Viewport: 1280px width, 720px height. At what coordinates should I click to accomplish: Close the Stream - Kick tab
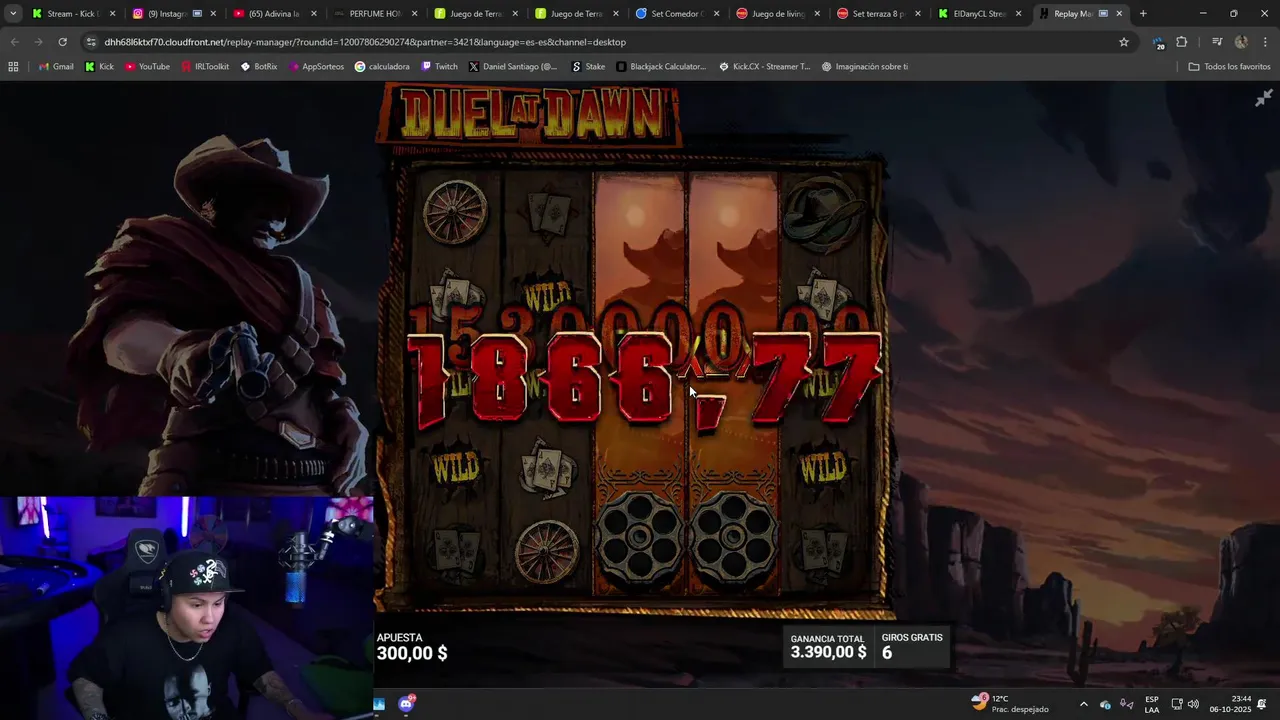[x=112, y=14]
